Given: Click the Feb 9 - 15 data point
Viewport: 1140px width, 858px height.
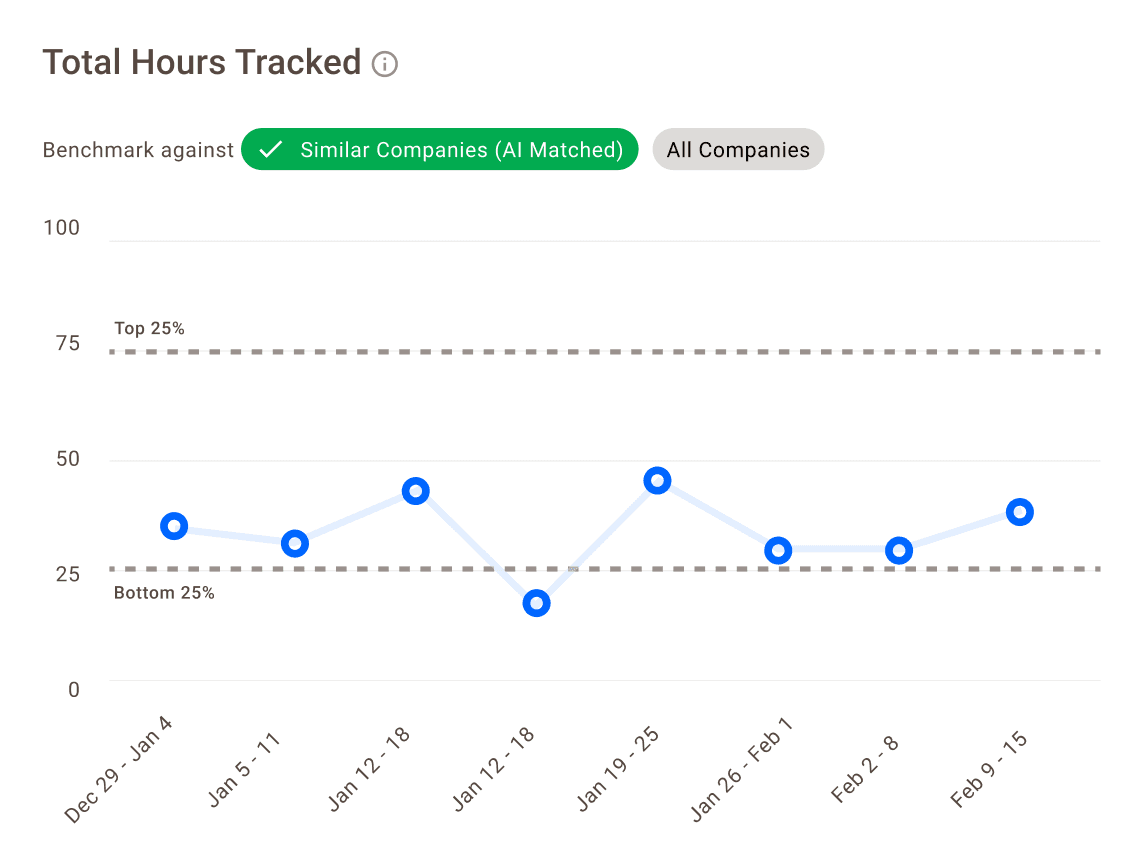Looking at the screenshot, I should (1019, 512).
